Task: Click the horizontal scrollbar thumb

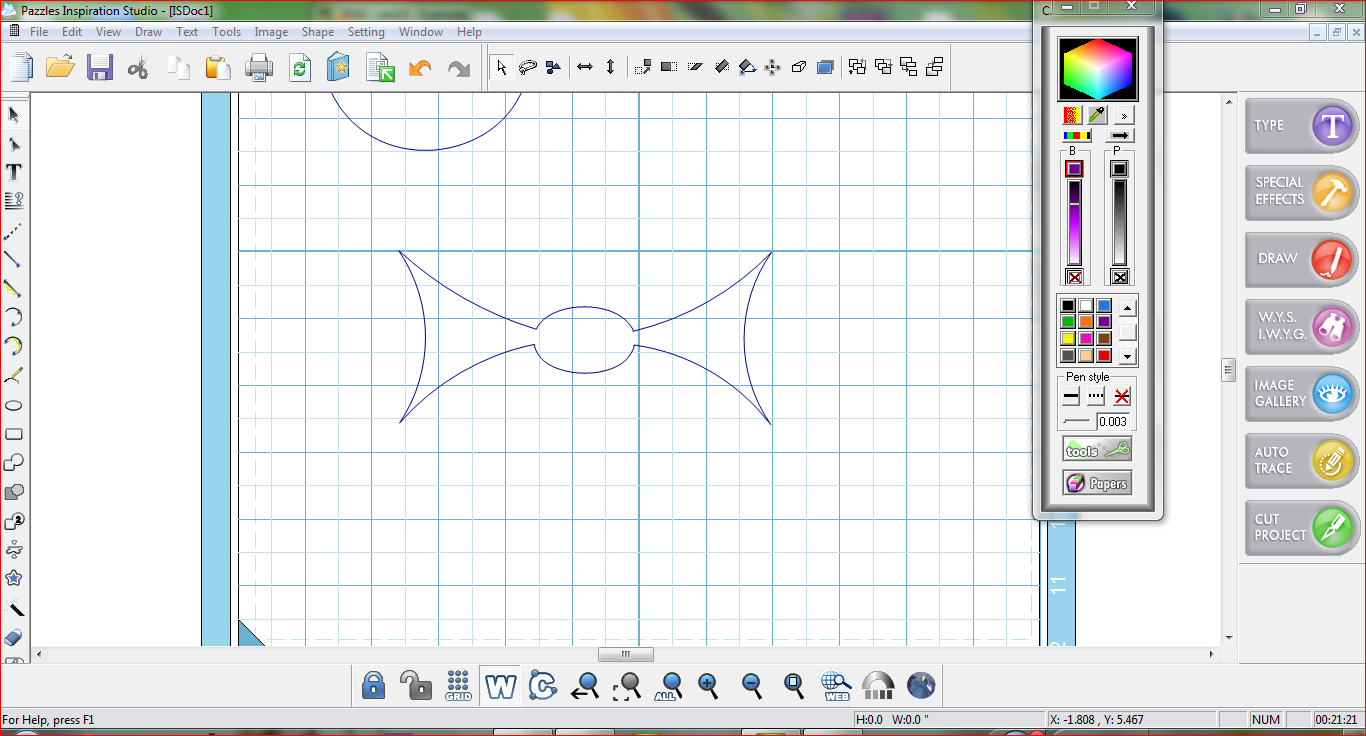Action: click(626, 654)
